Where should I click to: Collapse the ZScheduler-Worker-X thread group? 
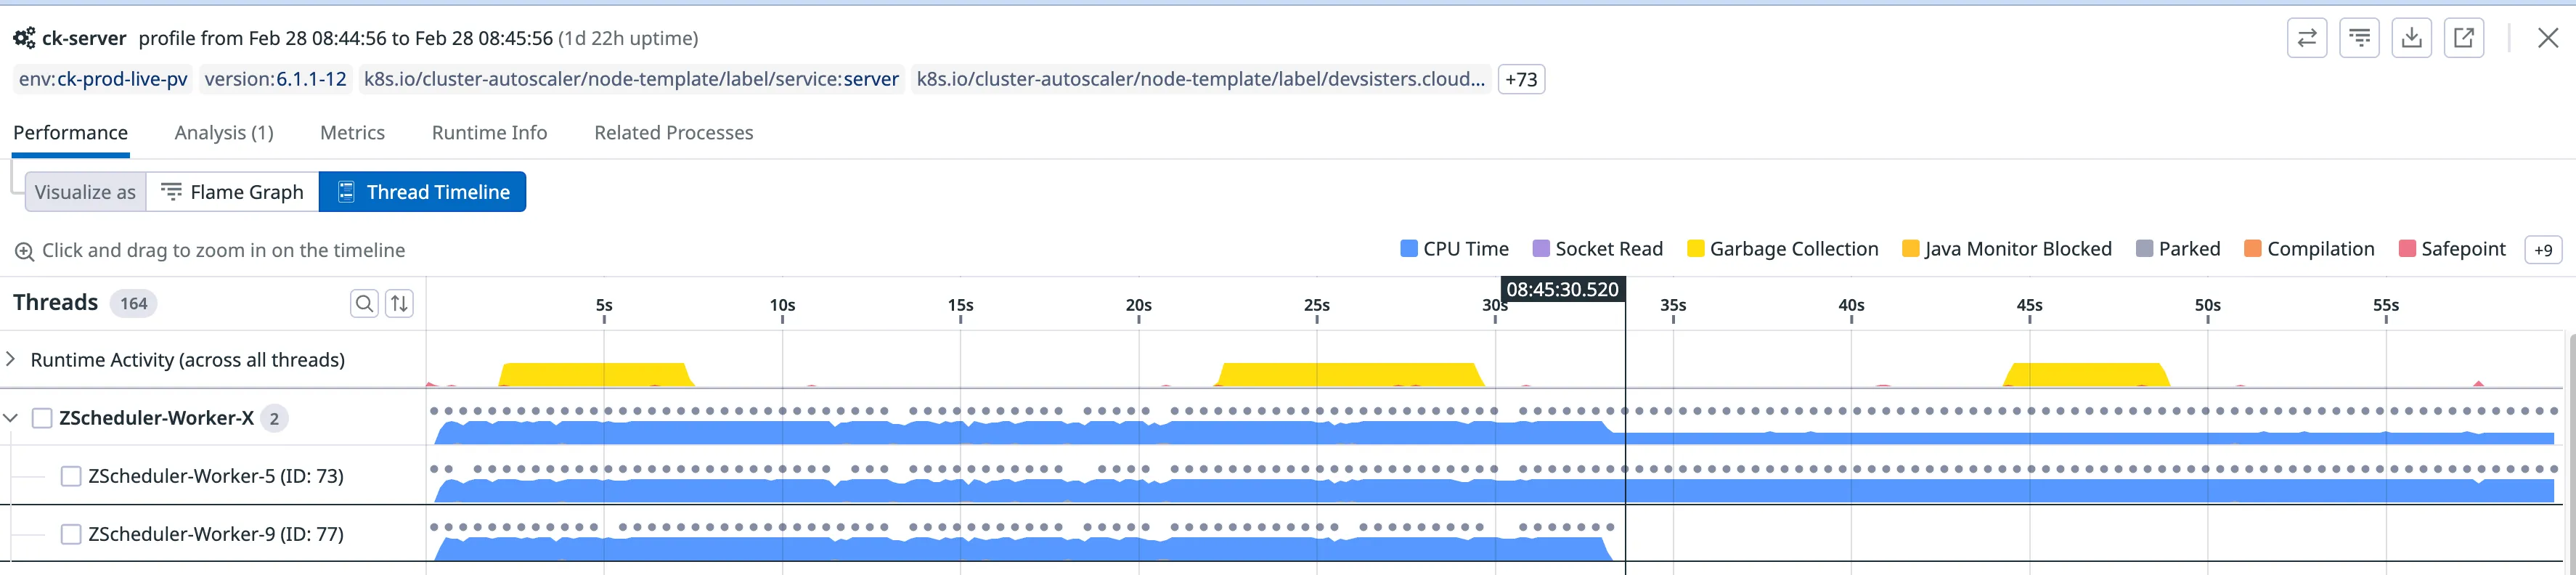11,418
